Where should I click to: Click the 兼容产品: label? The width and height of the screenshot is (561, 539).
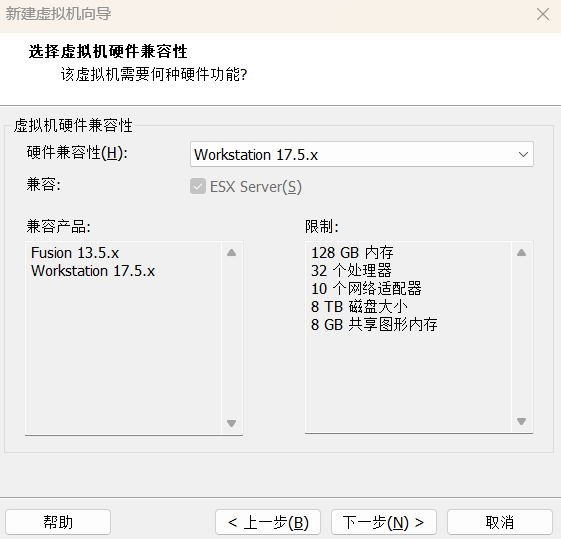coord(58,226)
